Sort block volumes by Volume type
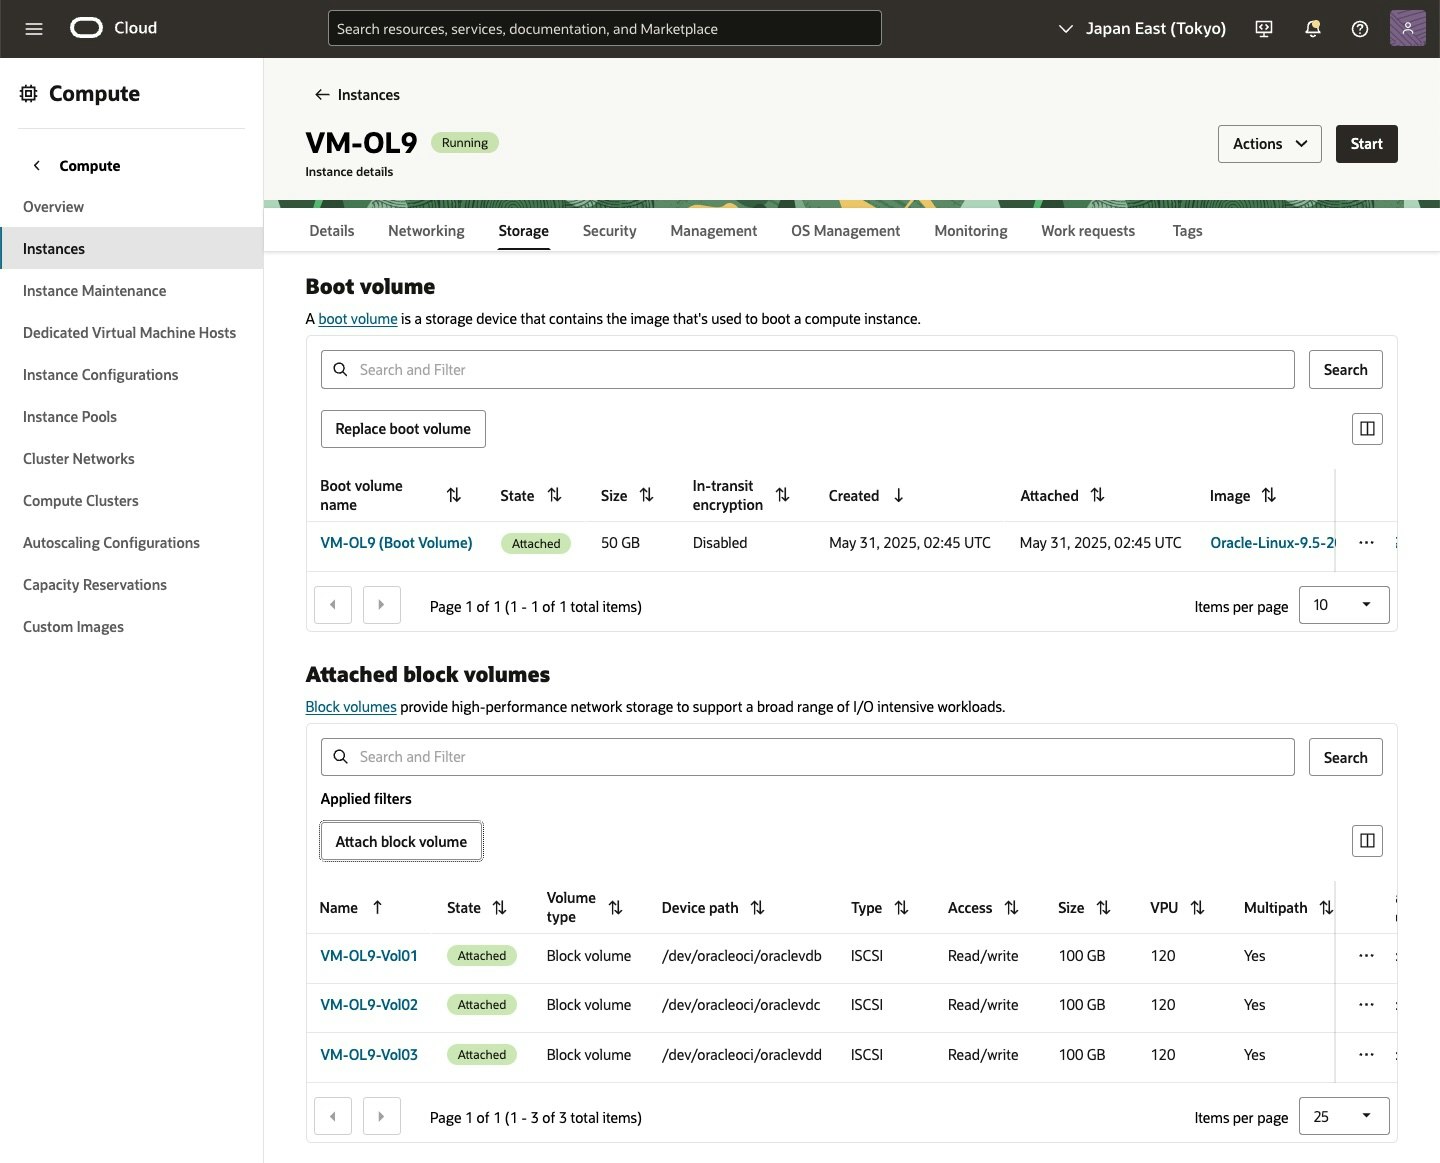 click(x=616, y=908)
